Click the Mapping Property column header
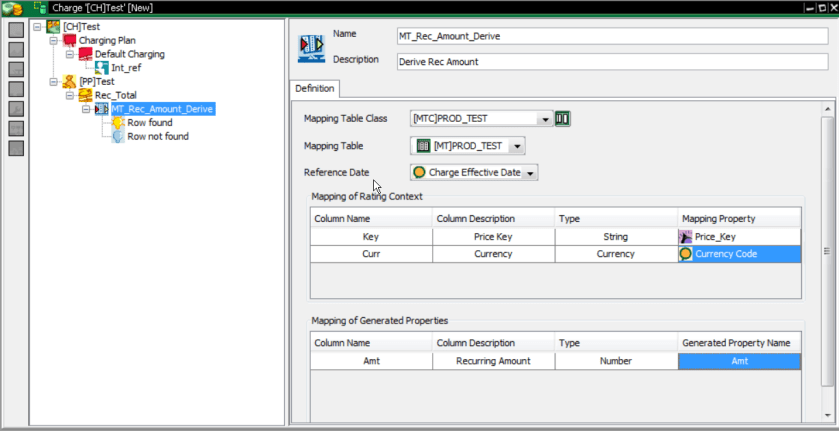Viewport: 839px width, 431px height. pyautogui.click(x=739, y=218)
